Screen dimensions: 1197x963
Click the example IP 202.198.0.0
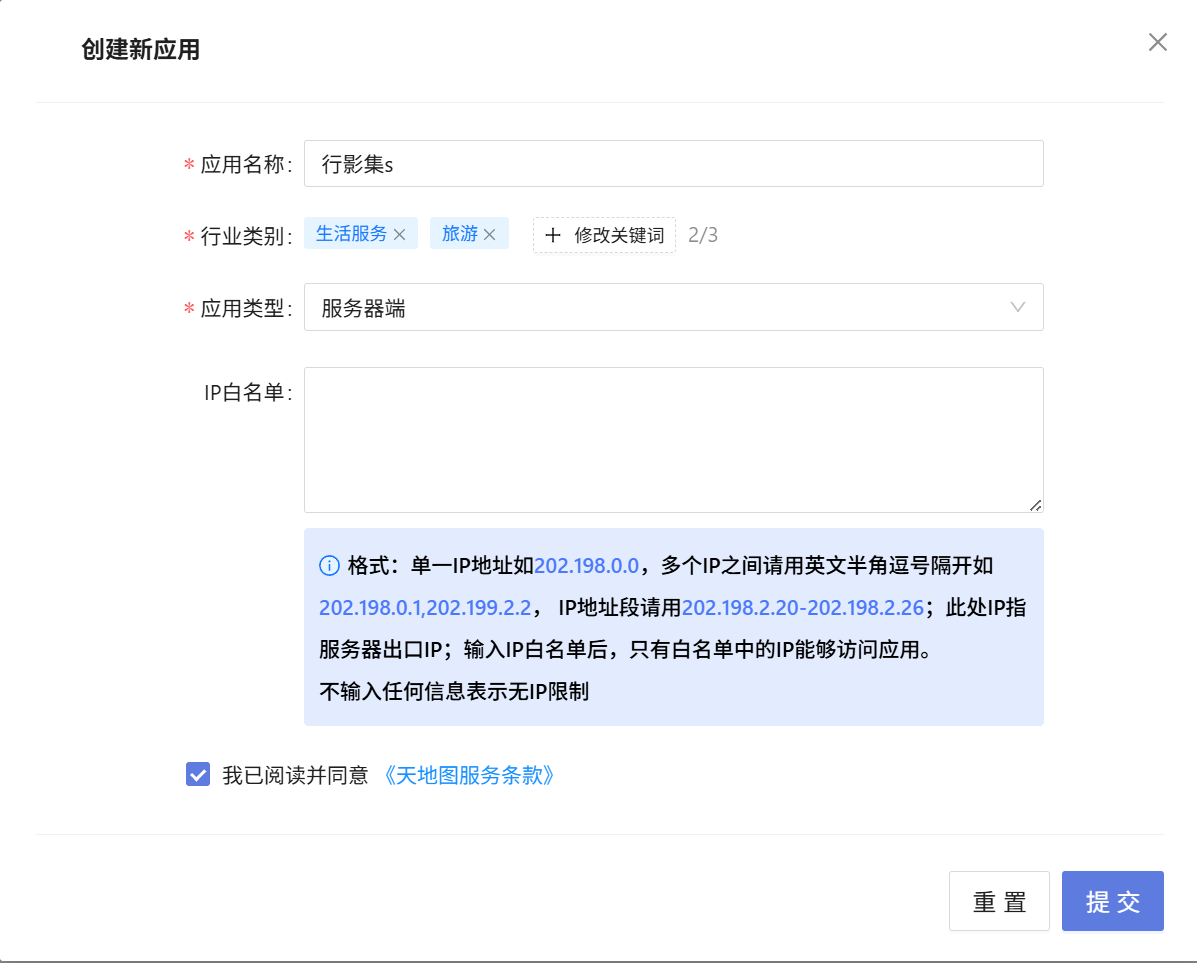(x=586, y=566)
